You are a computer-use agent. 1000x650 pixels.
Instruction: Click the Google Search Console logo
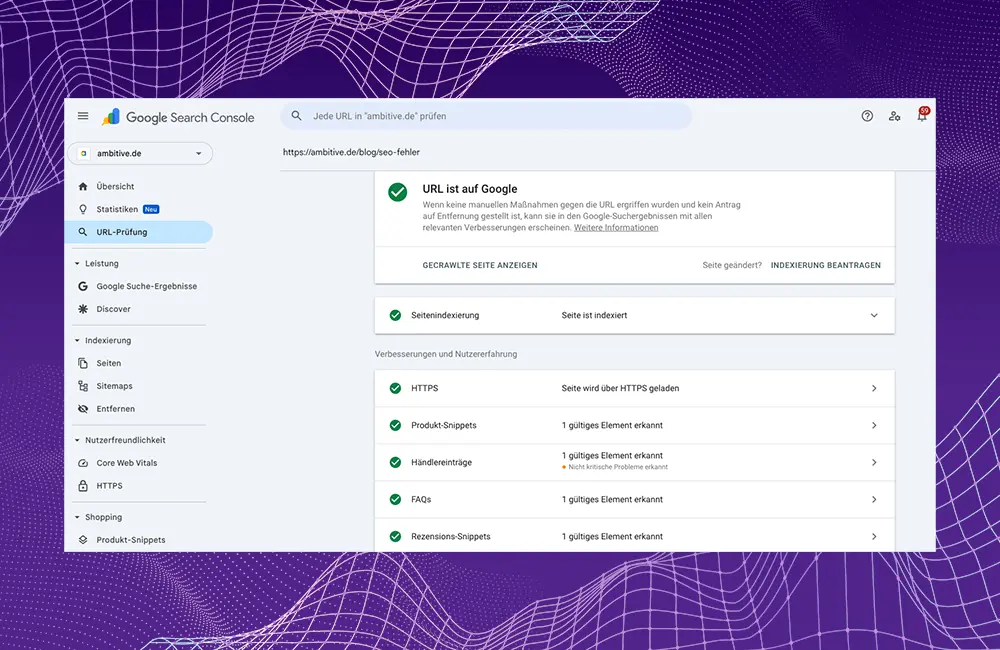178,117
